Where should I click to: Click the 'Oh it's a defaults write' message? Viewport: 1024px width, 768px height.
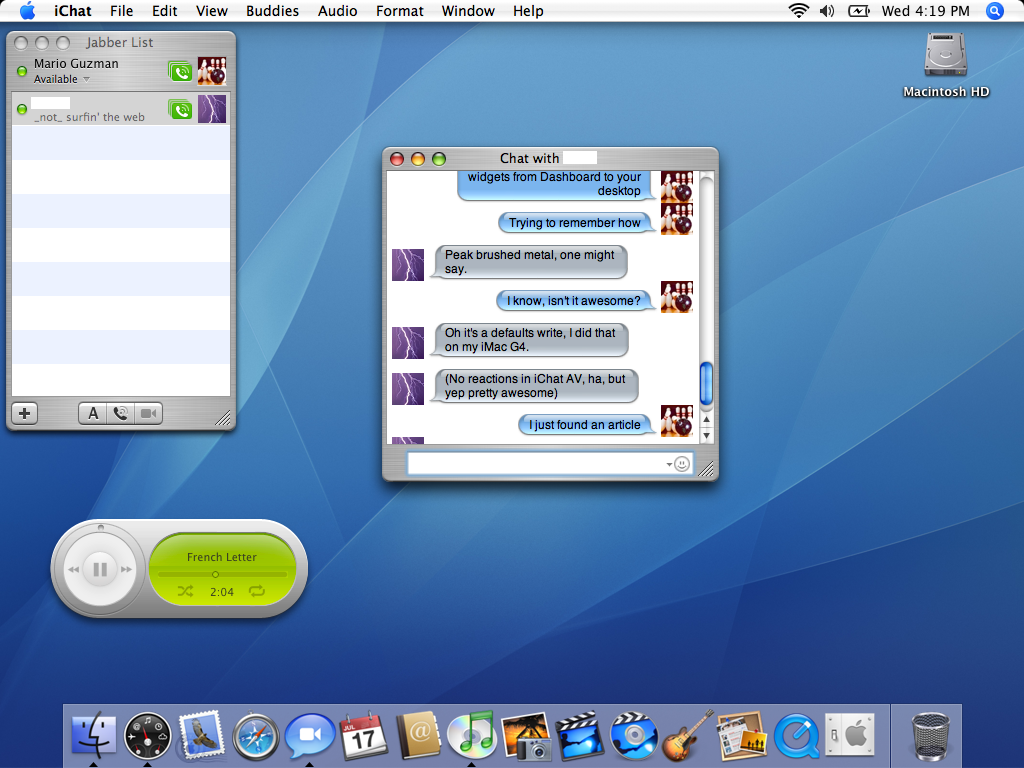pyautogui.click(x=530, y=340)
